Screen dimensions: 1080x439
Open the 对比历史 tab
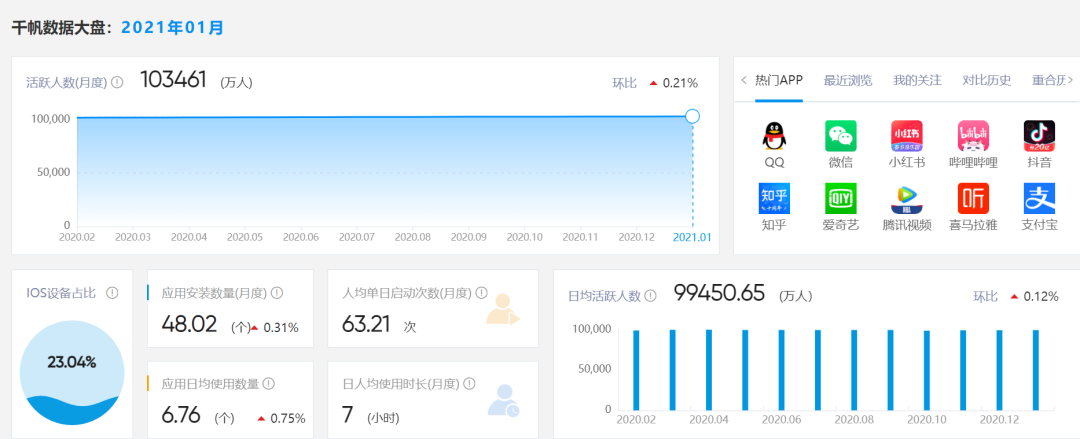click(986, 81)
